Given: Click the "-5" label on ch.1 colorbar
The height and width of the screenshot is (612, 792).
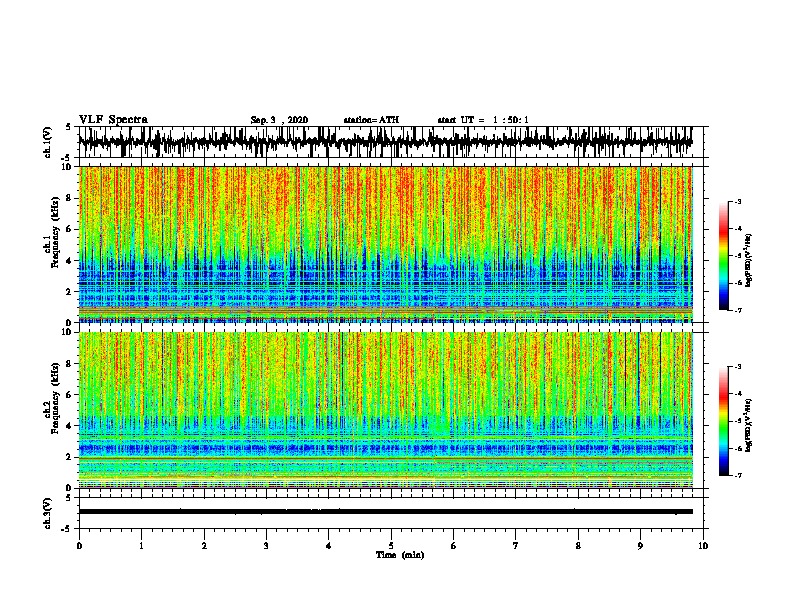Looking at the screenshot, I should 737,256.
